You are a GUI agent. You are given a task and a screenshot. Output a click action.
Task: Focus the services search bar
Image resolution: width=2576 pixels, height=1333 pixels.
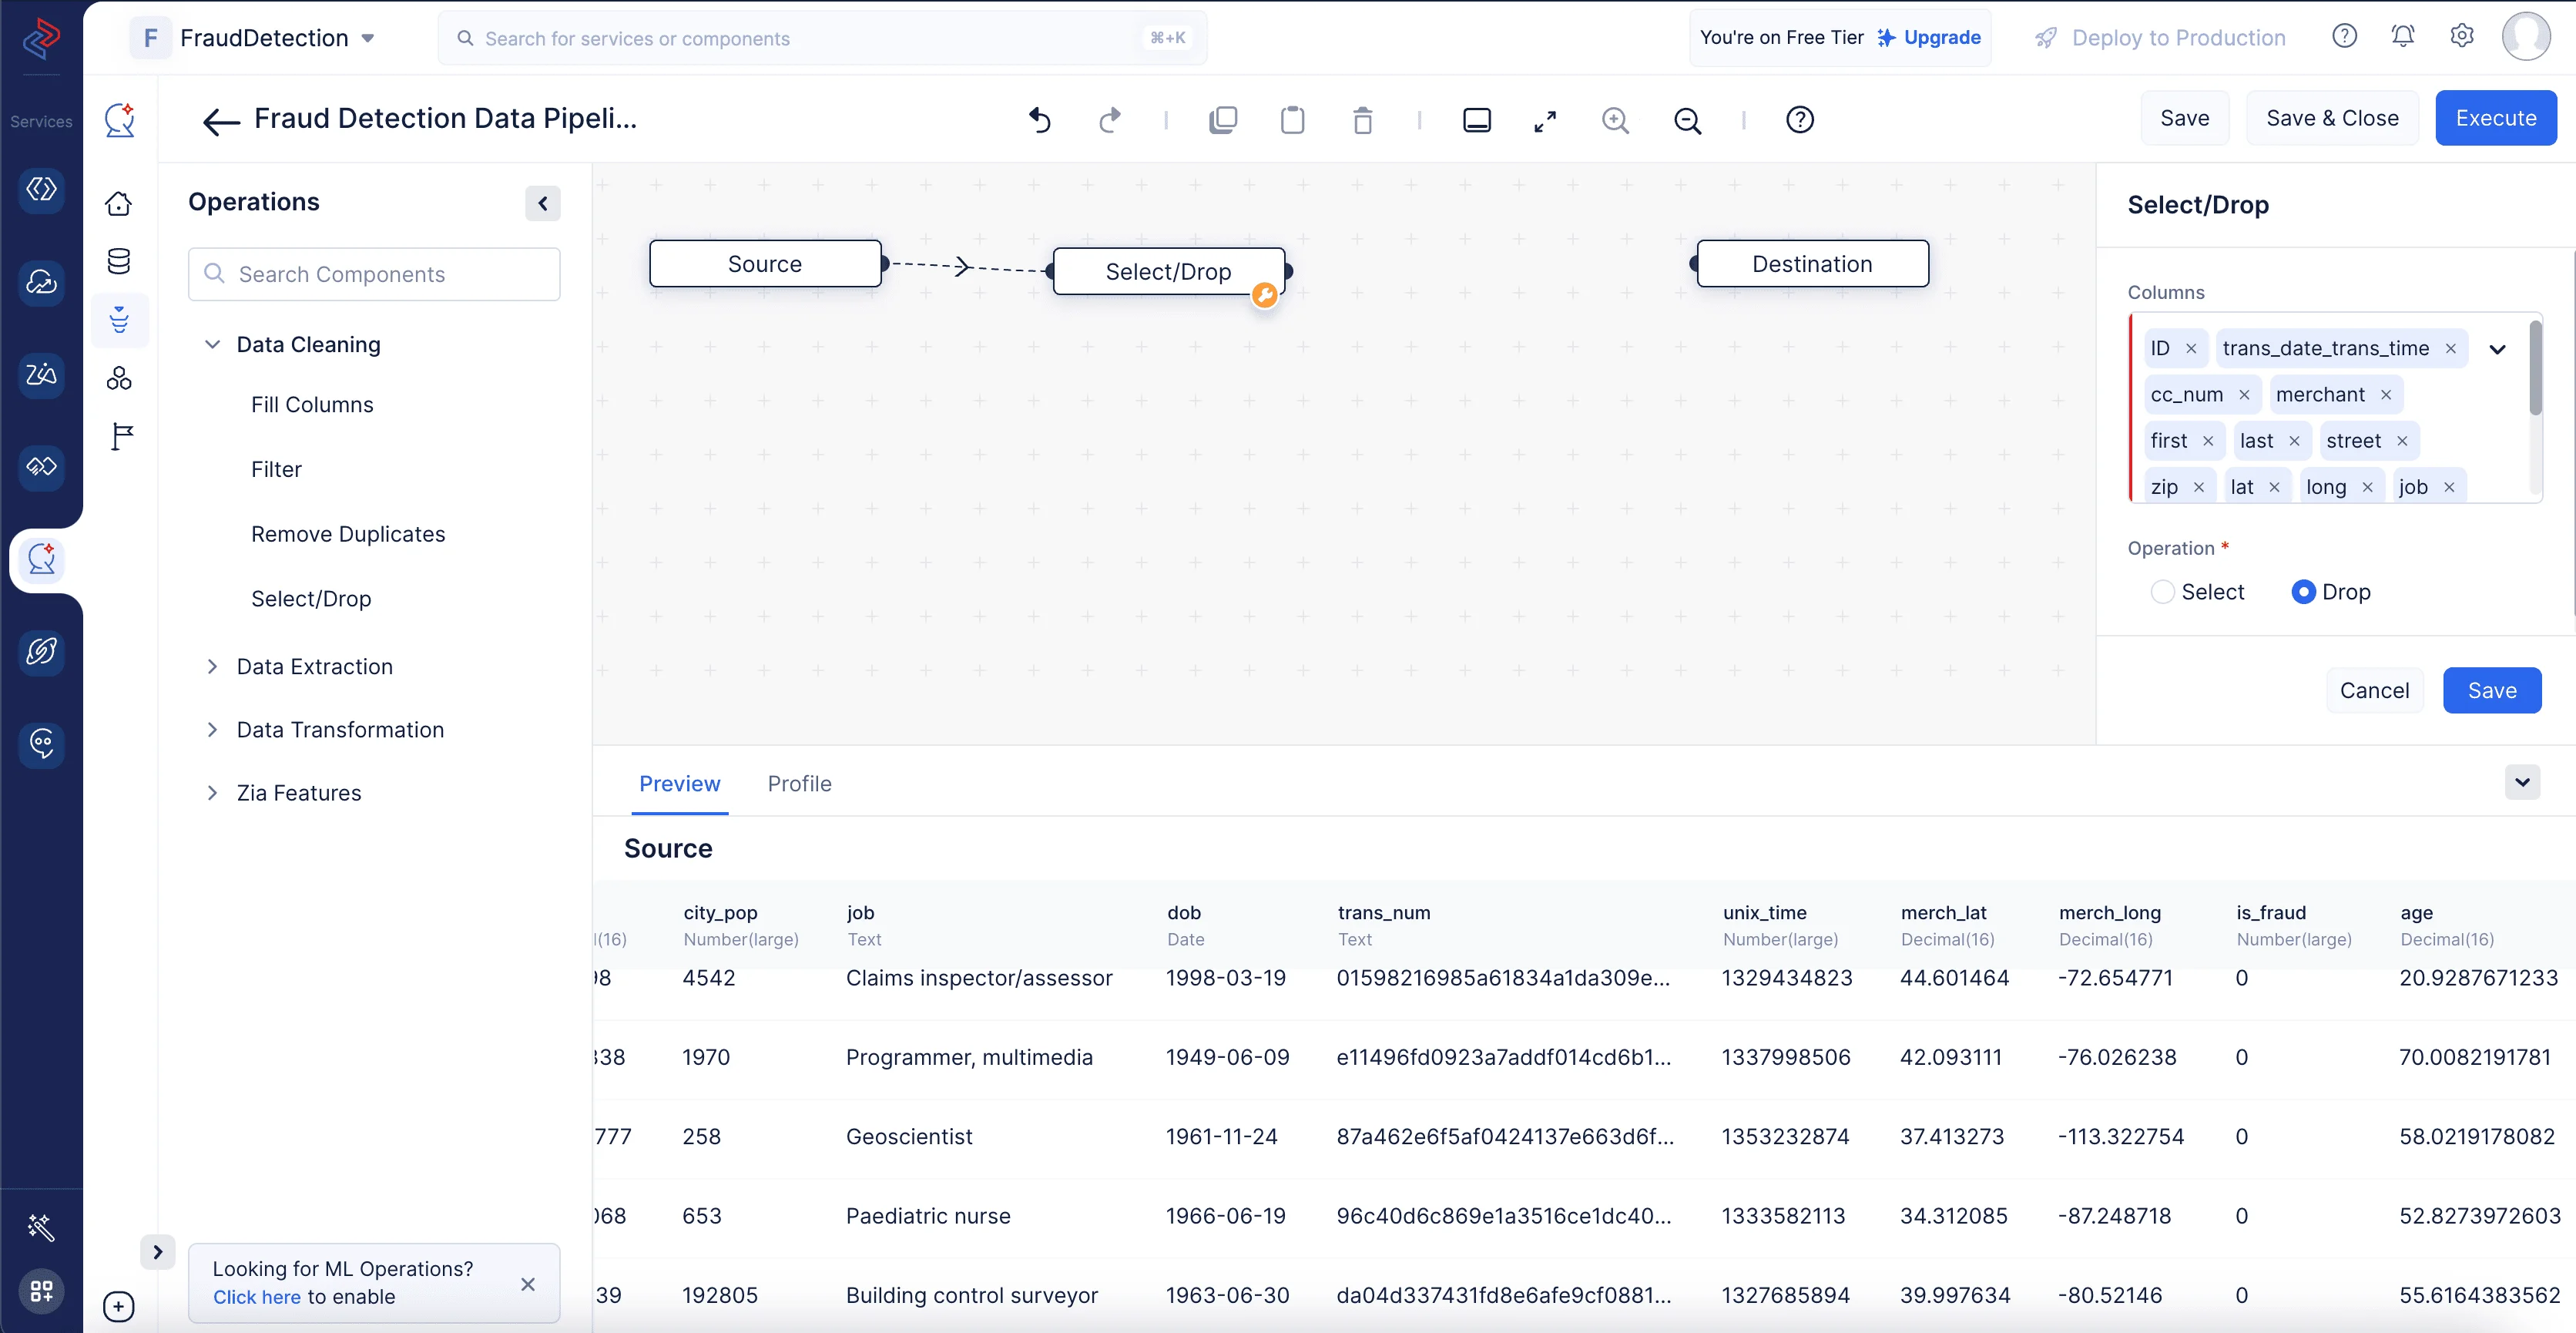point(822,38)
